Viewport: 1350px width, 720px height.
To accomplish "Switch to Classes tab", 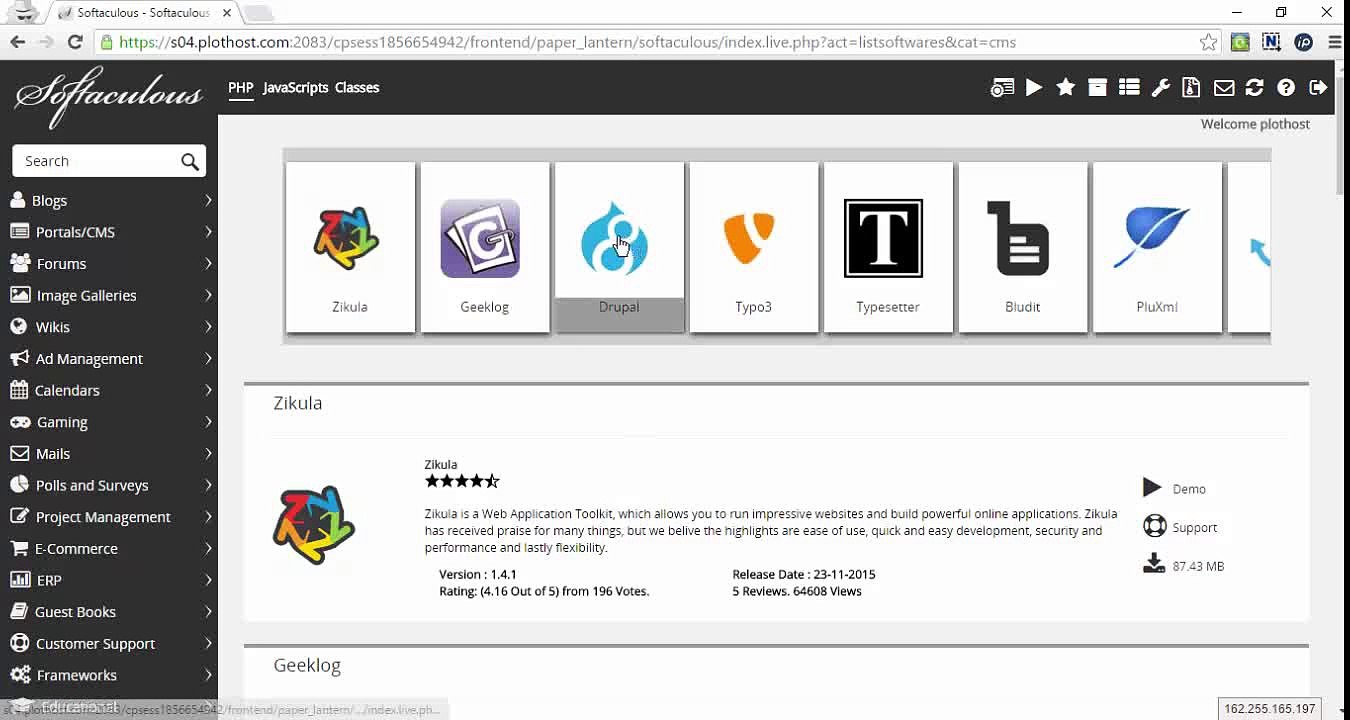I will pyautogui.click(x=357, y=88).
